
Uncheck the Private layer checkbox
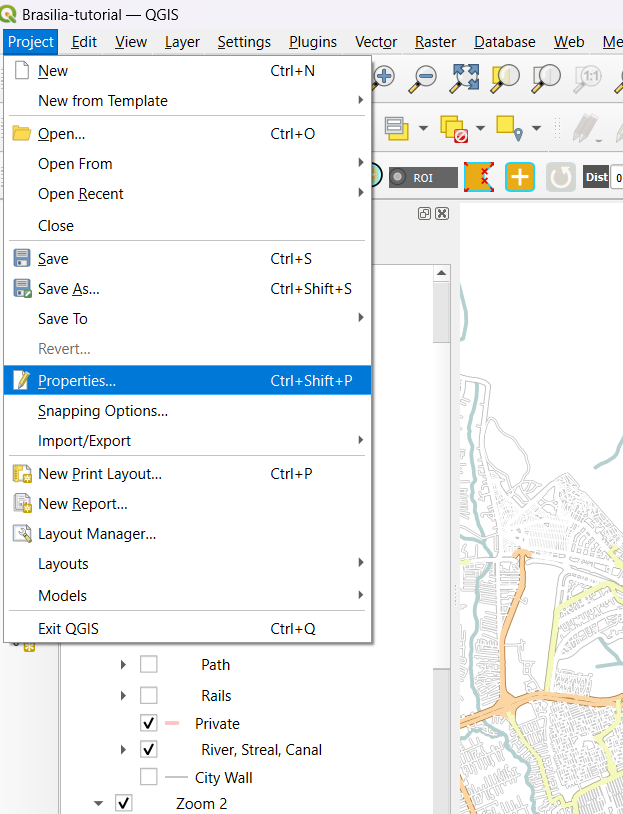[x=148, y=723]
